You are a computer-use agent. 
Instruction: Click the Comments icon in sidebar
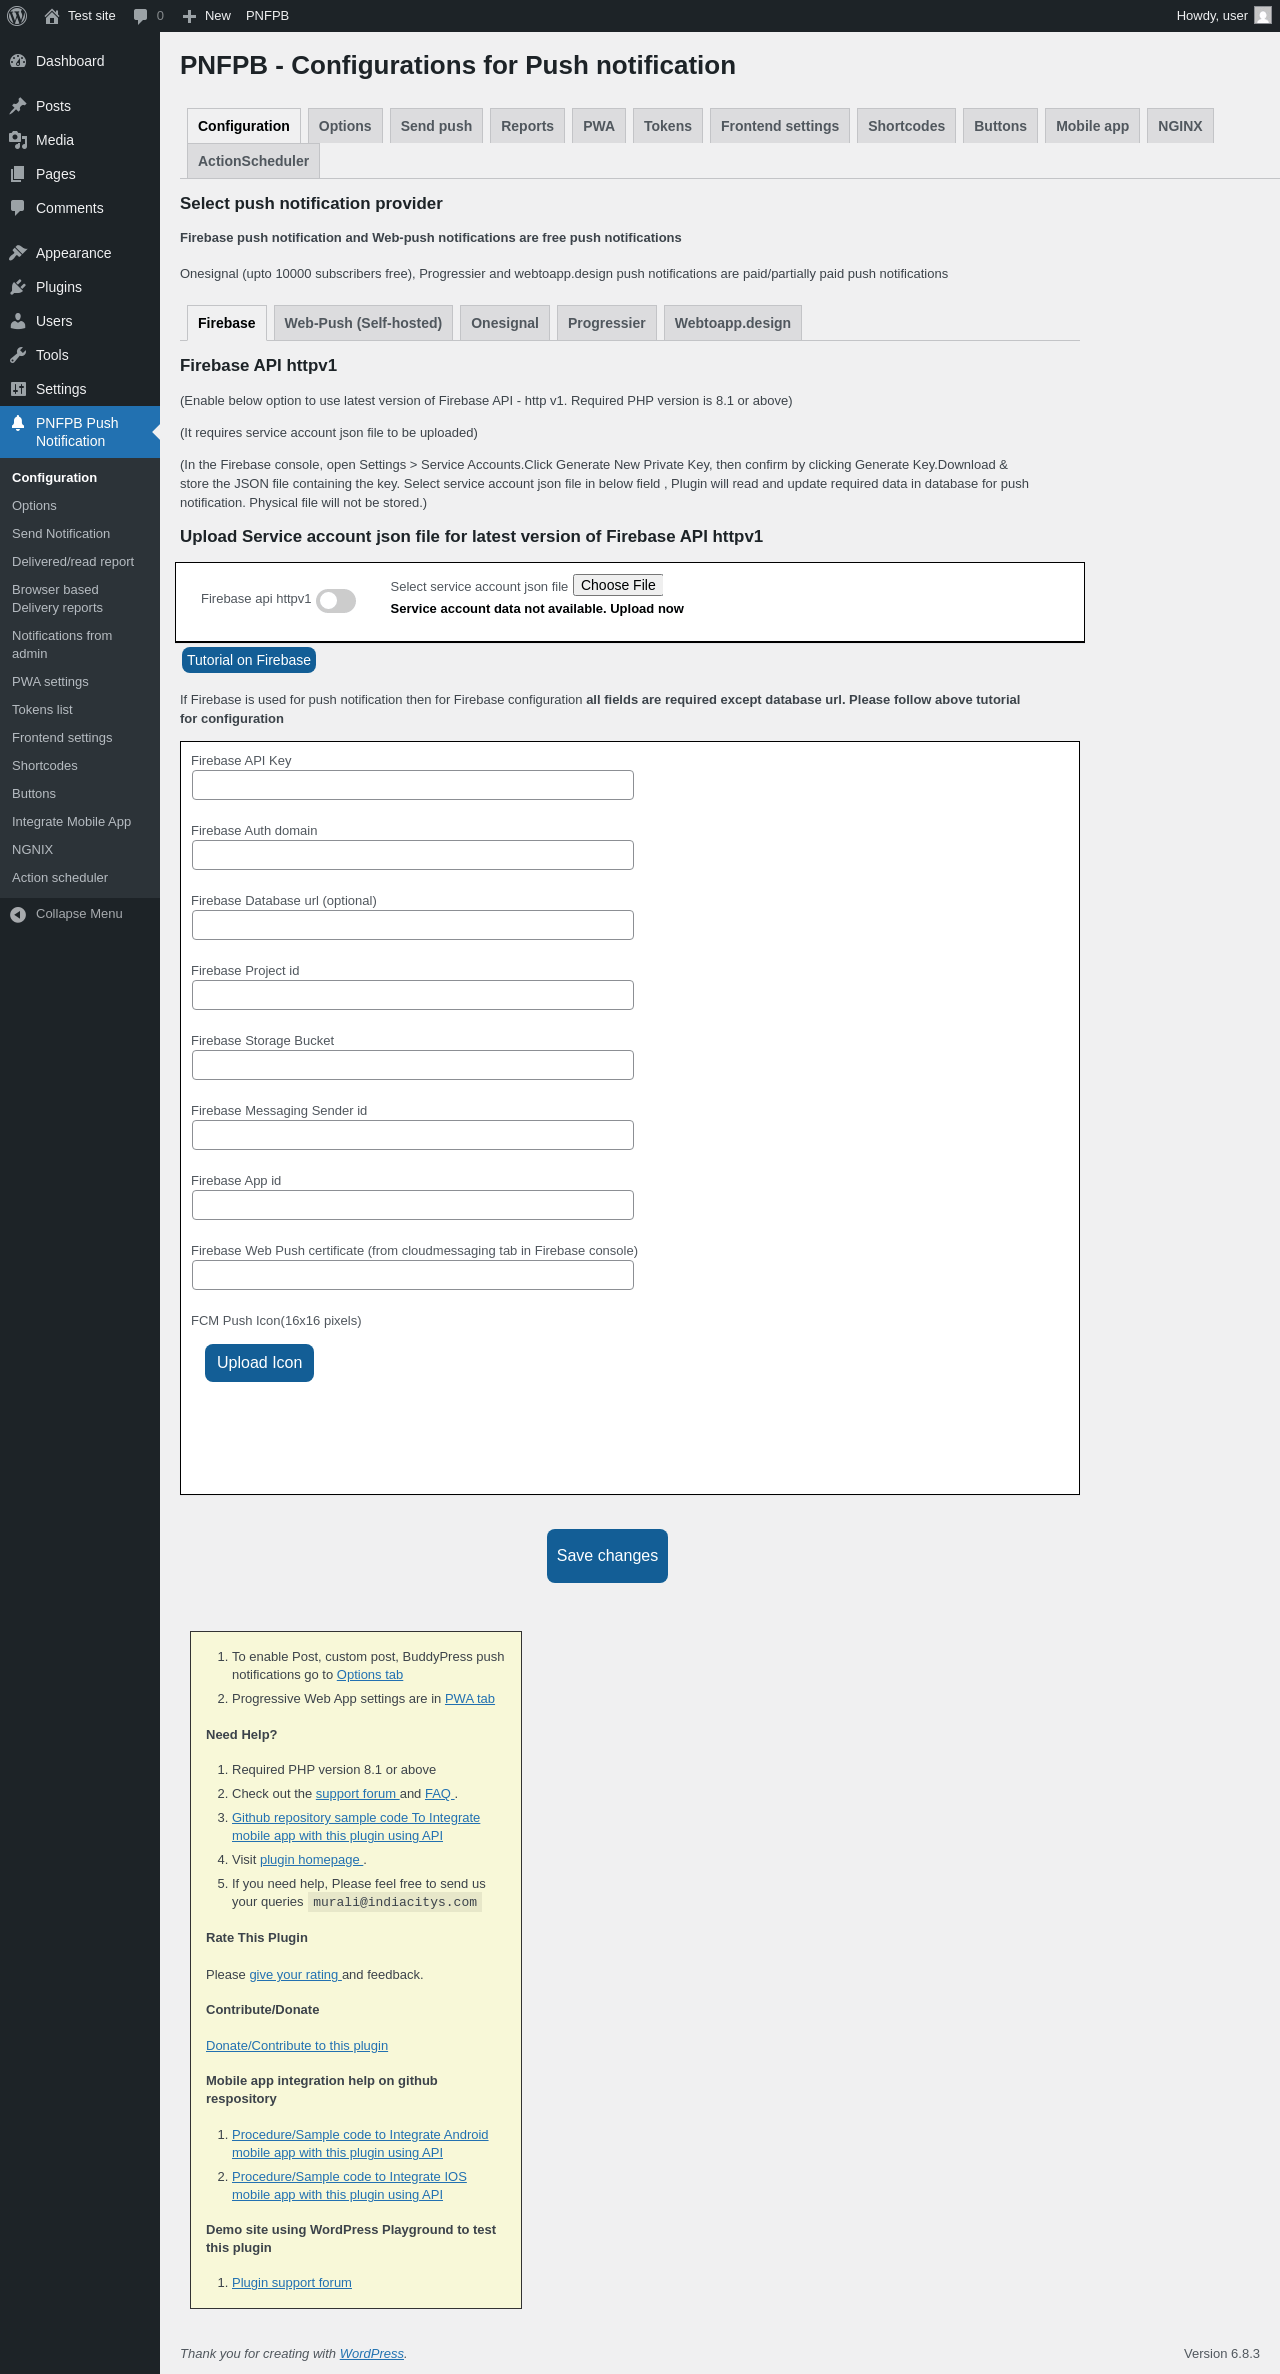tap(18, 208)
